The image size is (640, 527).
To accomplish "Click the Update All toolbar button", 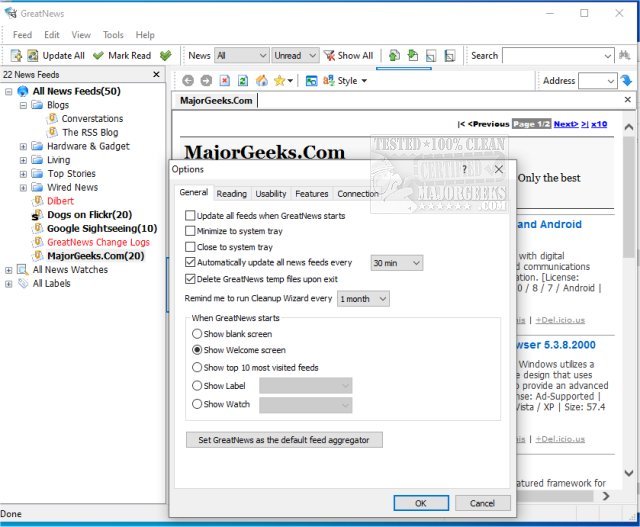I will tap(56, 56).
